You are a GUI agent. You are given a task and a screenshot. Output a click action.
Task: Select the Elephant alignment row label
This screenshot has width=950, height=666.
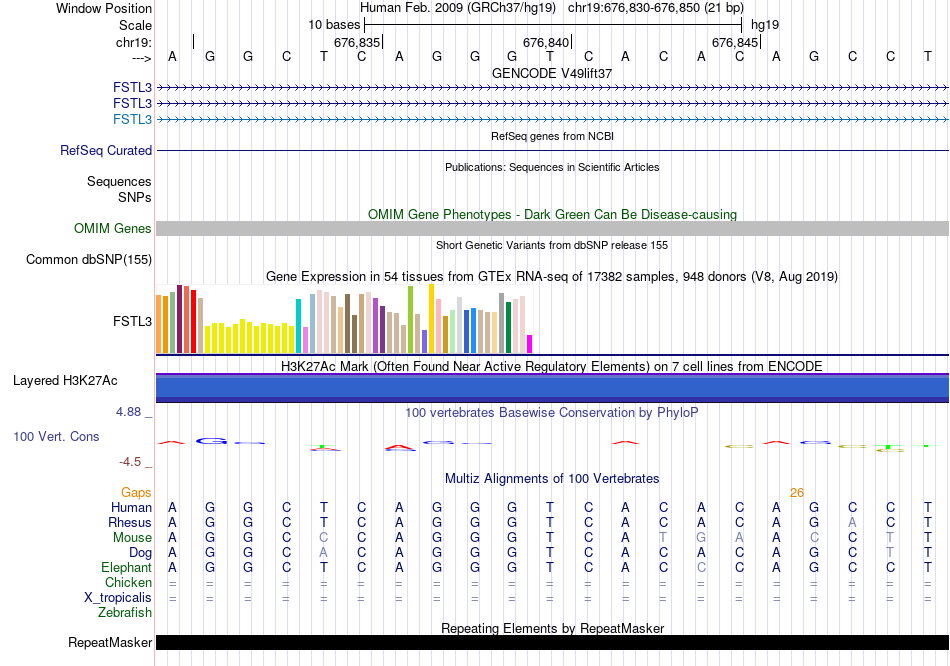pyautogui.click(x=126, y=567)
